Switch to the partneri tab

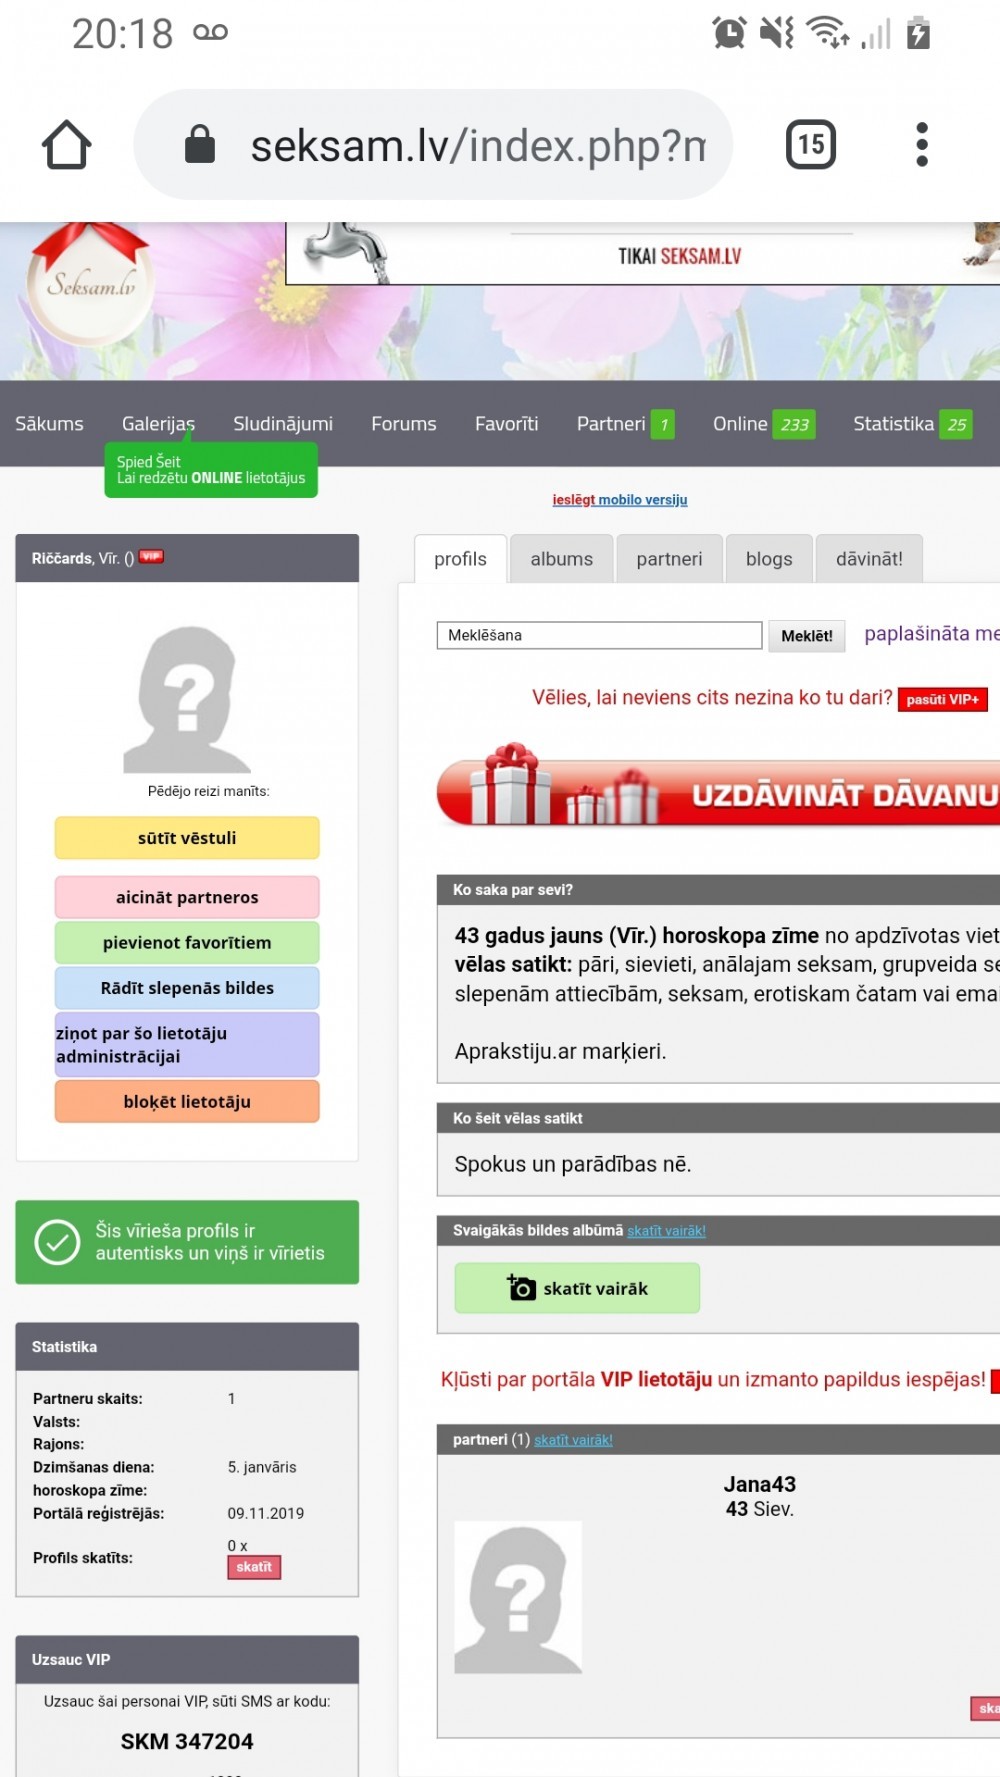(x=669, y=559)
